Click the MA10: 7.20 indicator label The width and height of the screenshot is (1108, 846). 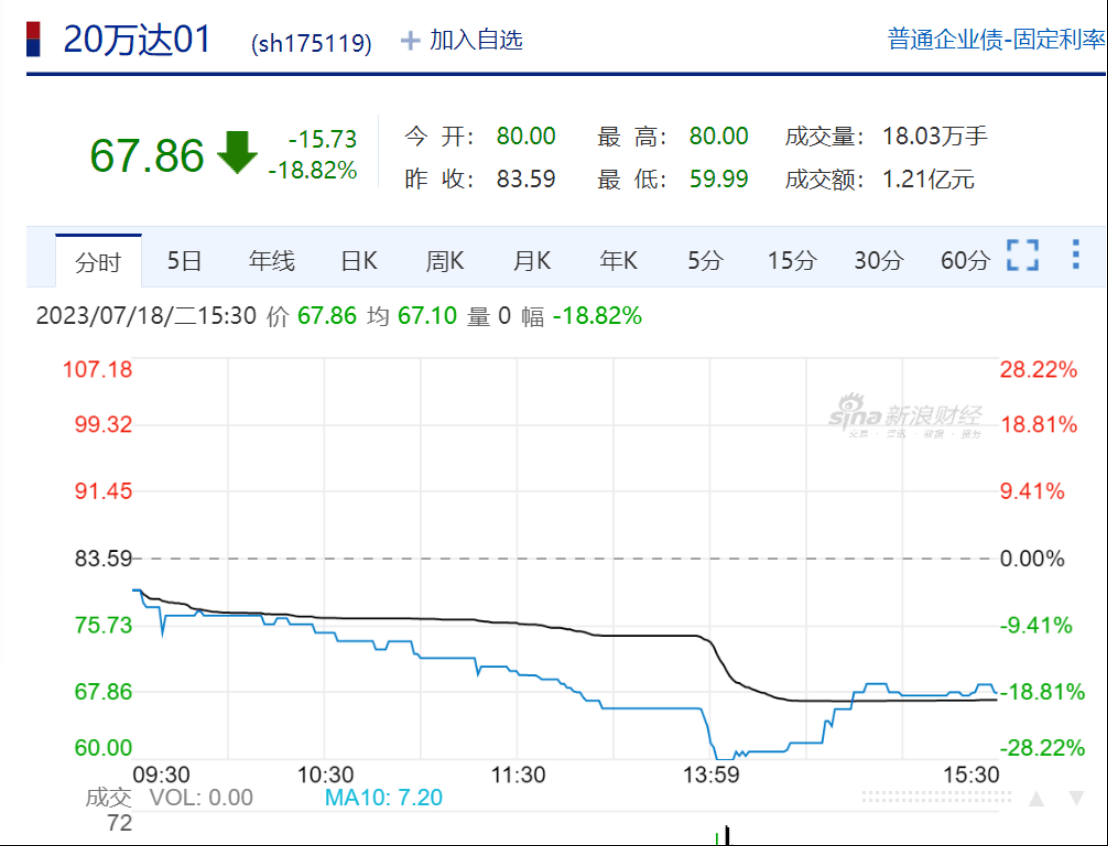(x=383, y=798)
